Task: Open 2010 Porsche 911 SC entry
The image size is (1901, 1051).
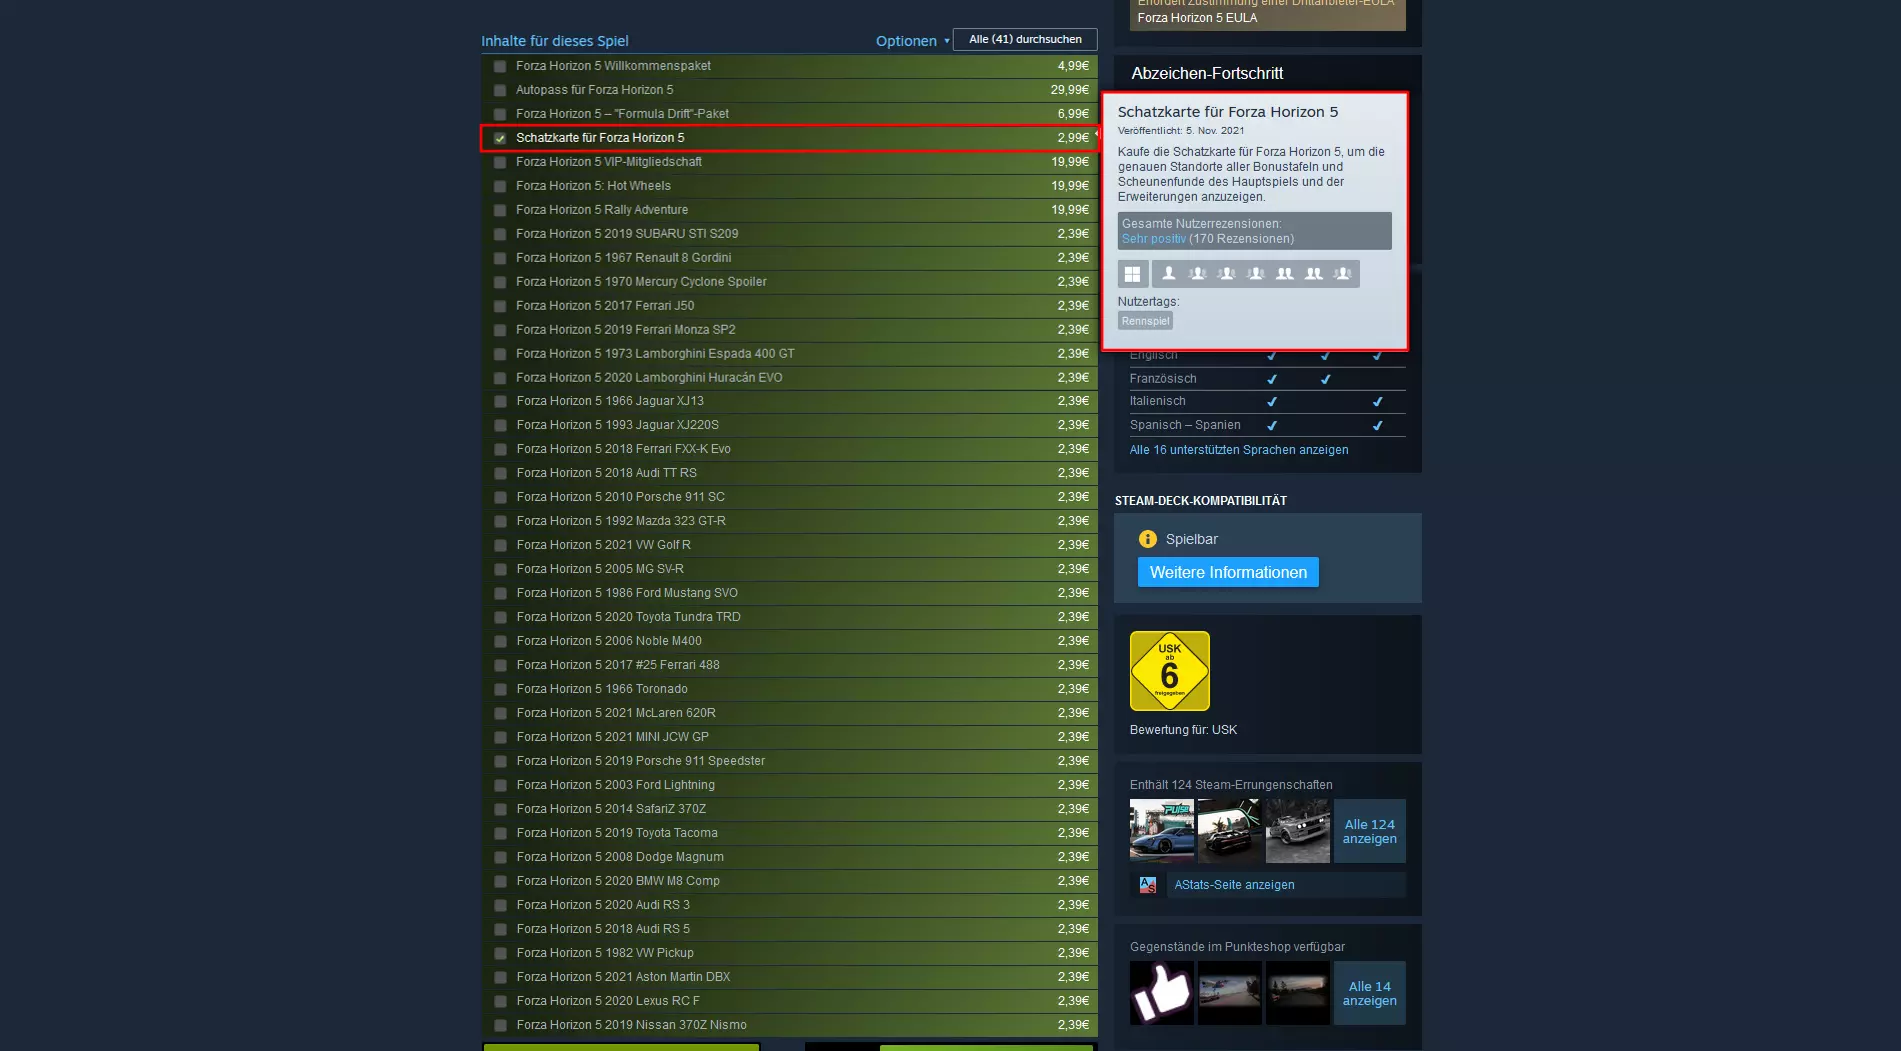Action: [x=790, y=497]
